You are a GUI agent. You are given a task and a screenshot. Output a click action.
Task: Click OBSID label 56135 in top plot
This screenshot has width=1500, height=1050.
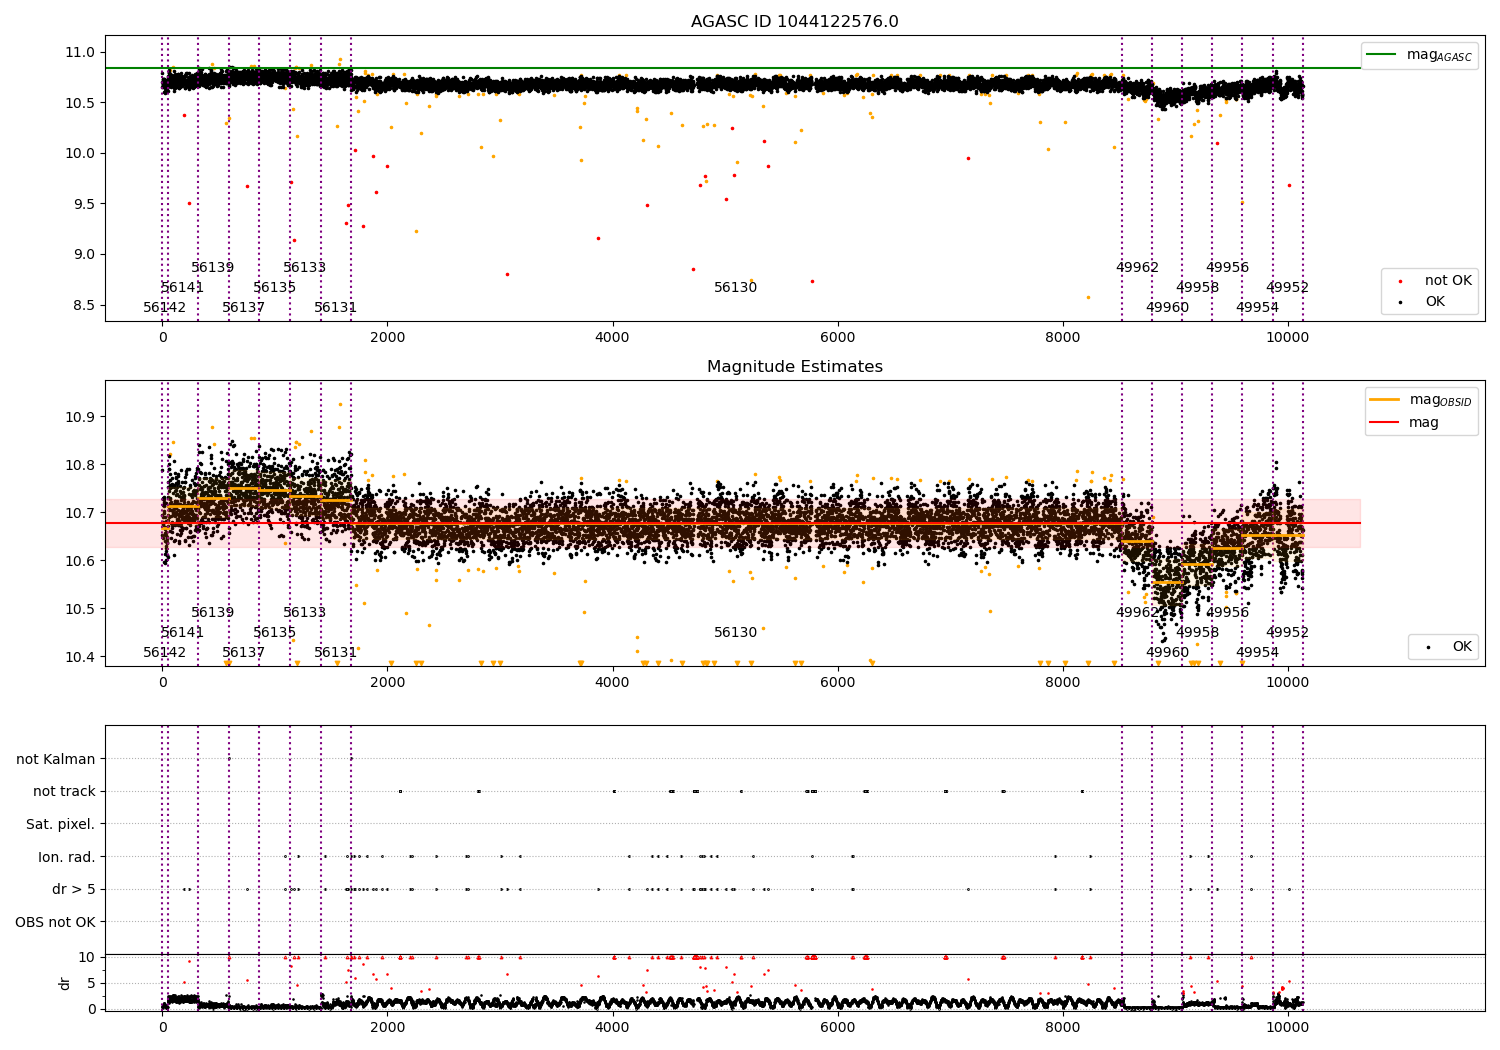[275, 288]
